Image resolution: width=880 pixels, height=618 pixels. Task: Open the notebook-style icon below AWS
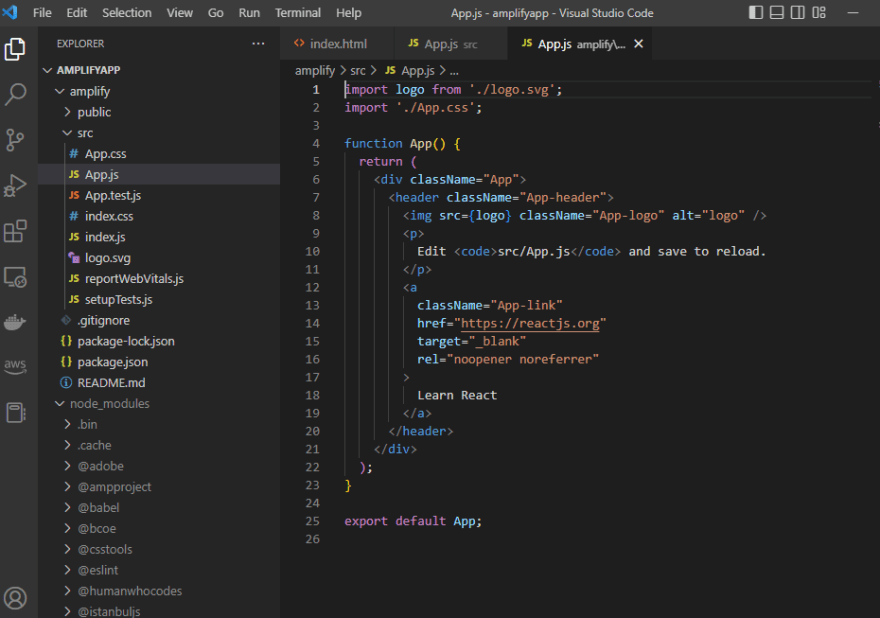(x=15, y=413)
